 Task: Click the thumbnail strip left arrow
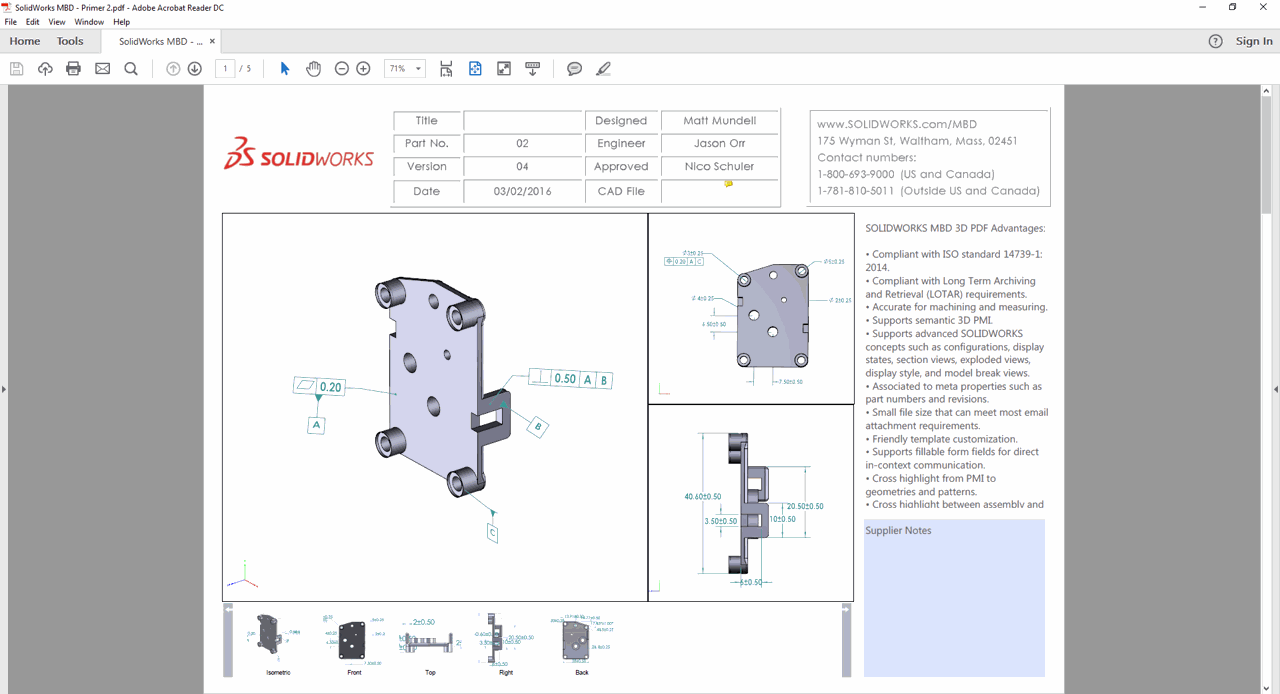pos(228,609)
